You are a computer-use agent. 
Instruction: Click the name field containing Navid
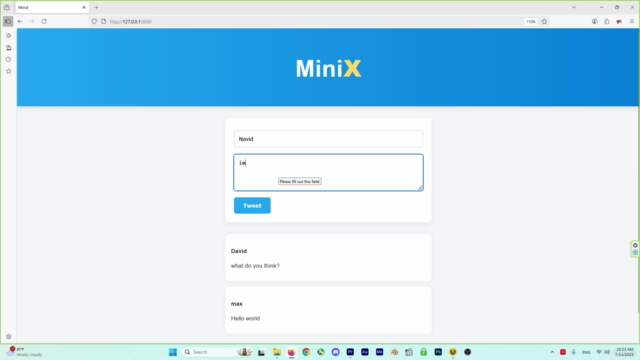[x=328, y=139]
